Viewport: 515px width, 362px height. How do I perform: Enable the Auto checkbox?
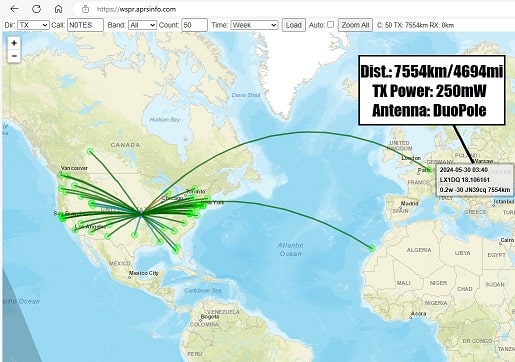pos(330,24)
